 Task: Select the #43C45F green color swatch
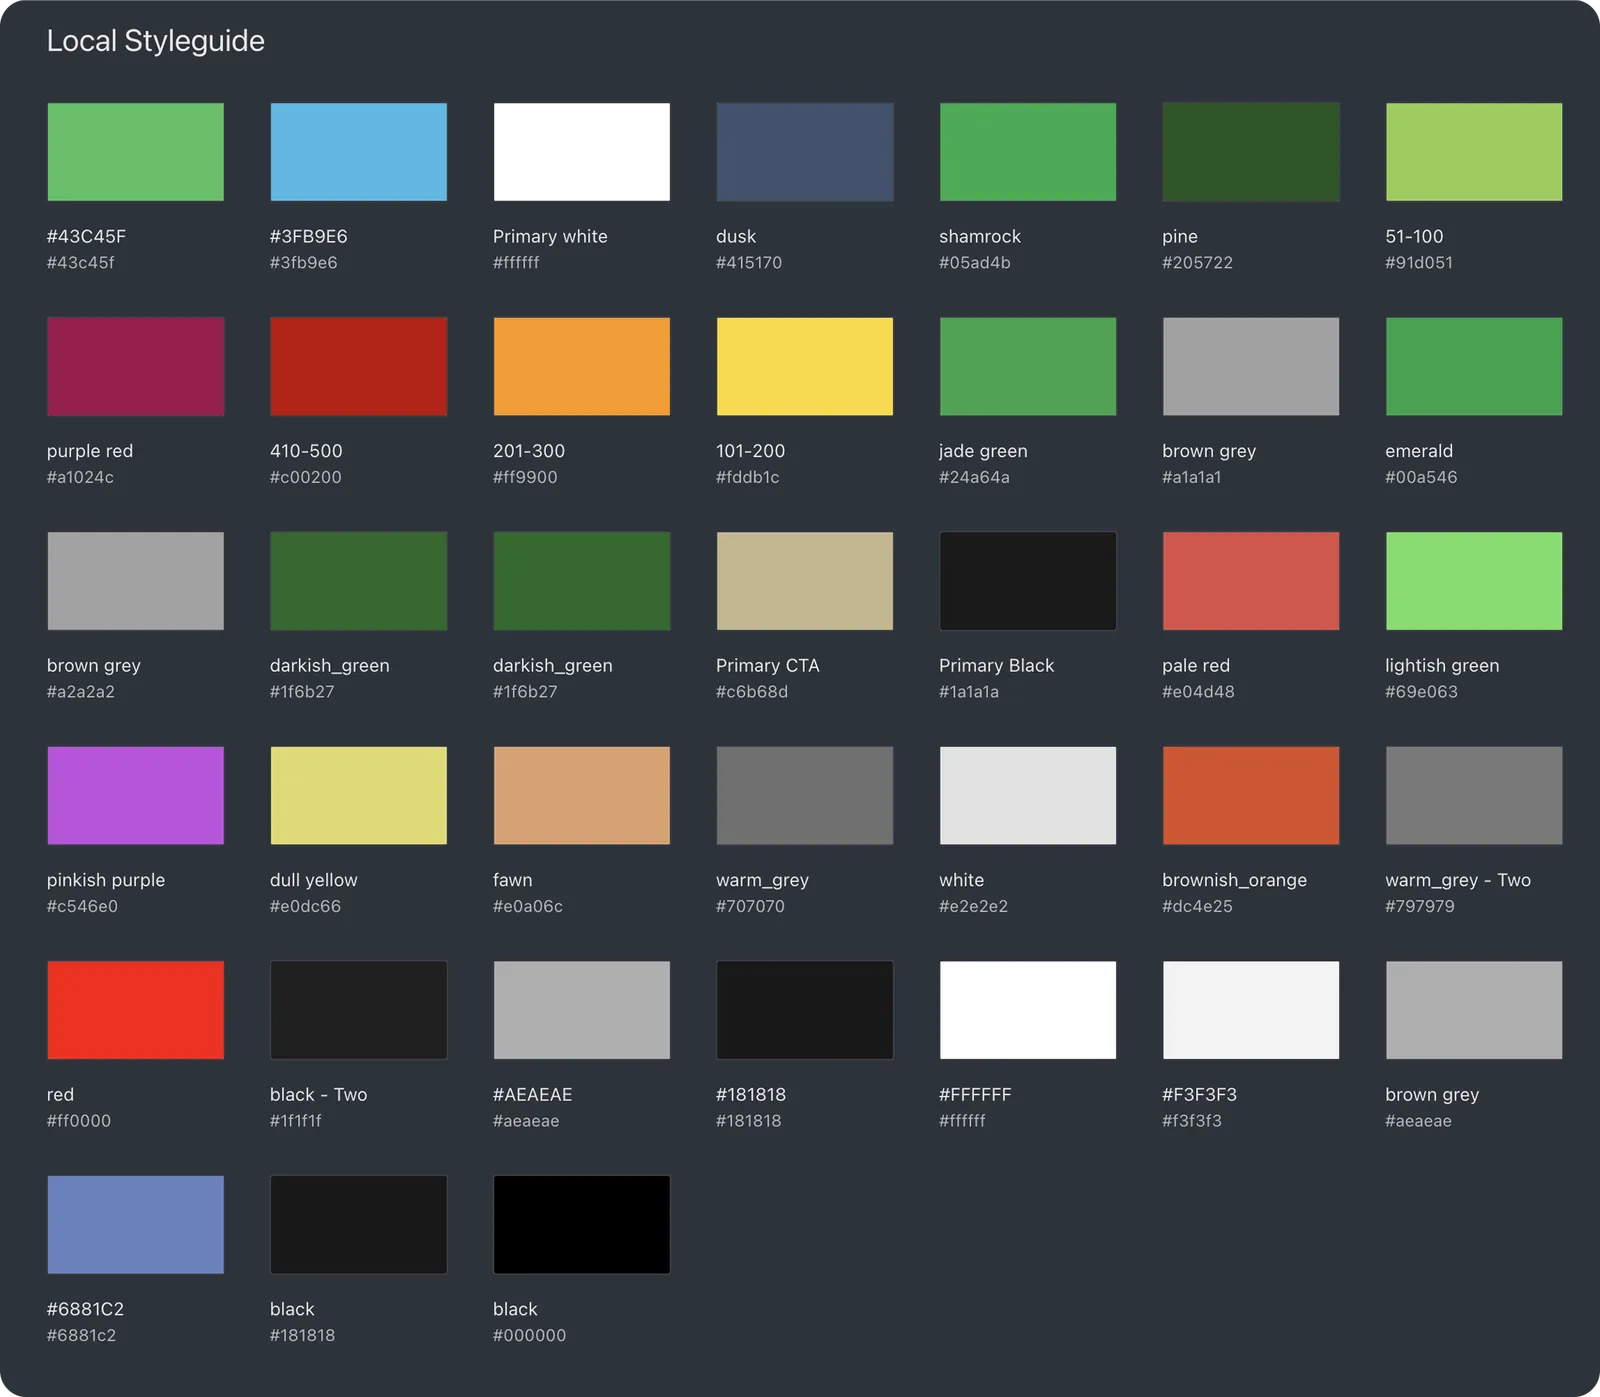point(135,152)
